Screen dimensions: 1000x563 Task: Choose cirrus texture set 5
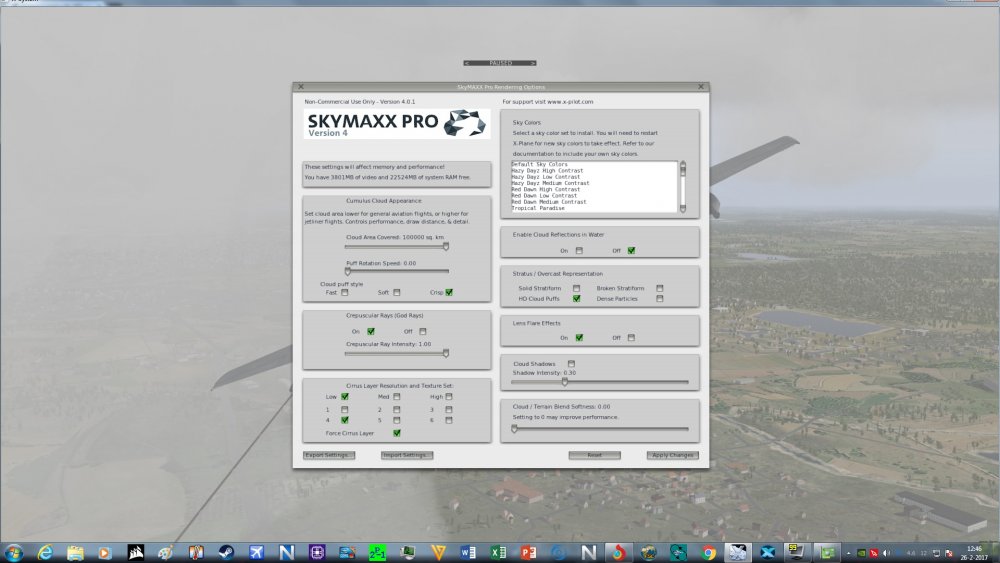pyautogui.click(x=397, y=420)
